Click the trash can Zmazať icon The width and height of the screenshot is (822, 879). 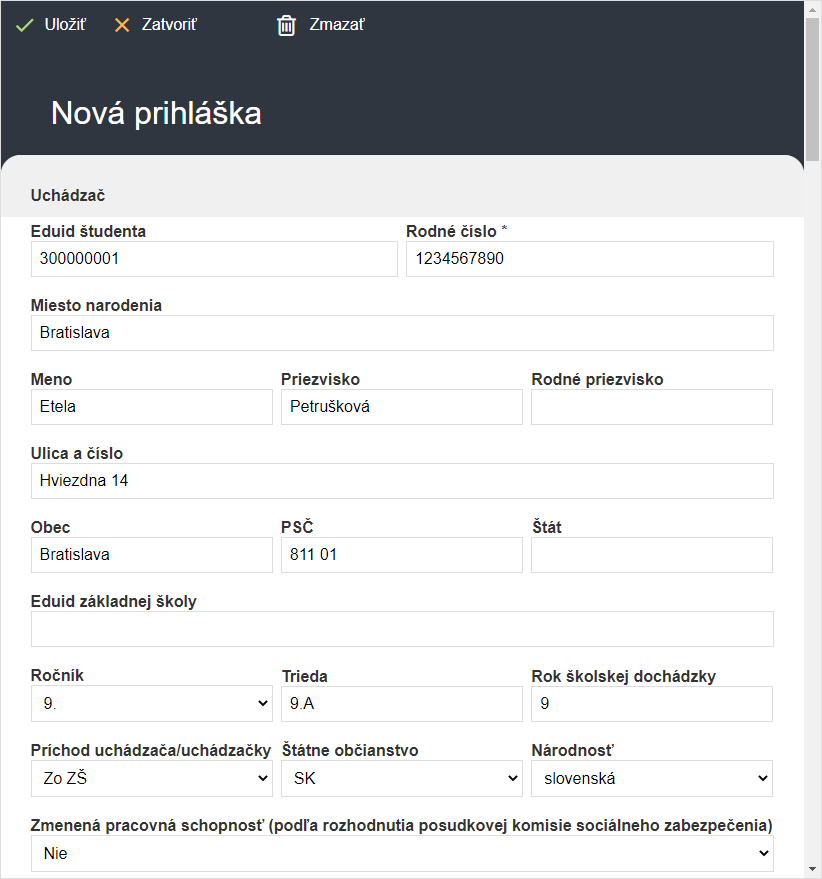coord(286,25)
